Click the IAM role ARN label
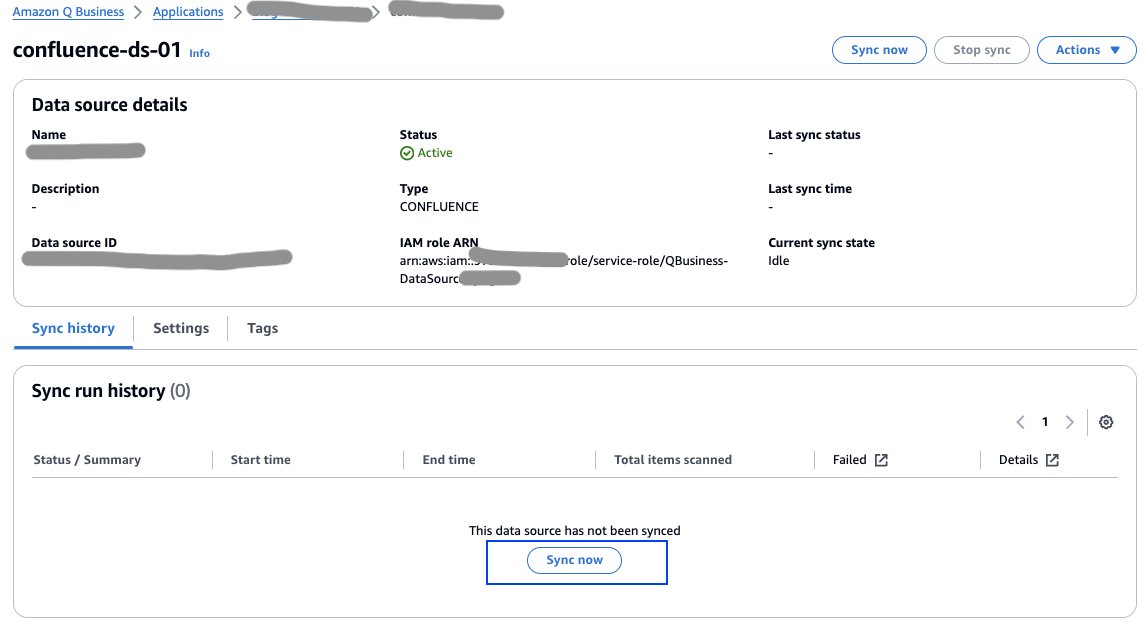This screenshot has width=1145, height=628. (439, 243)
